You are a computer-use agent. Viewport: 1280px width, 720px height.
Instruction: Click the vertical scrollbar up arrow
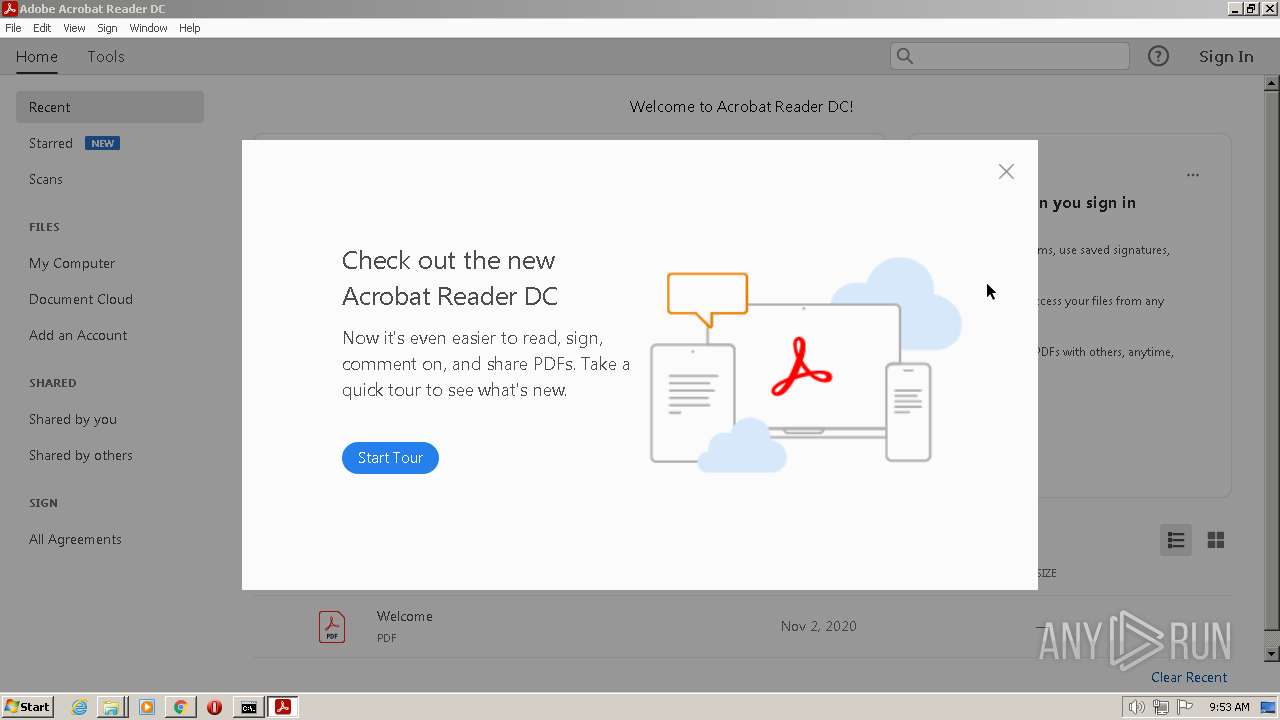[x=1272, y=83]
